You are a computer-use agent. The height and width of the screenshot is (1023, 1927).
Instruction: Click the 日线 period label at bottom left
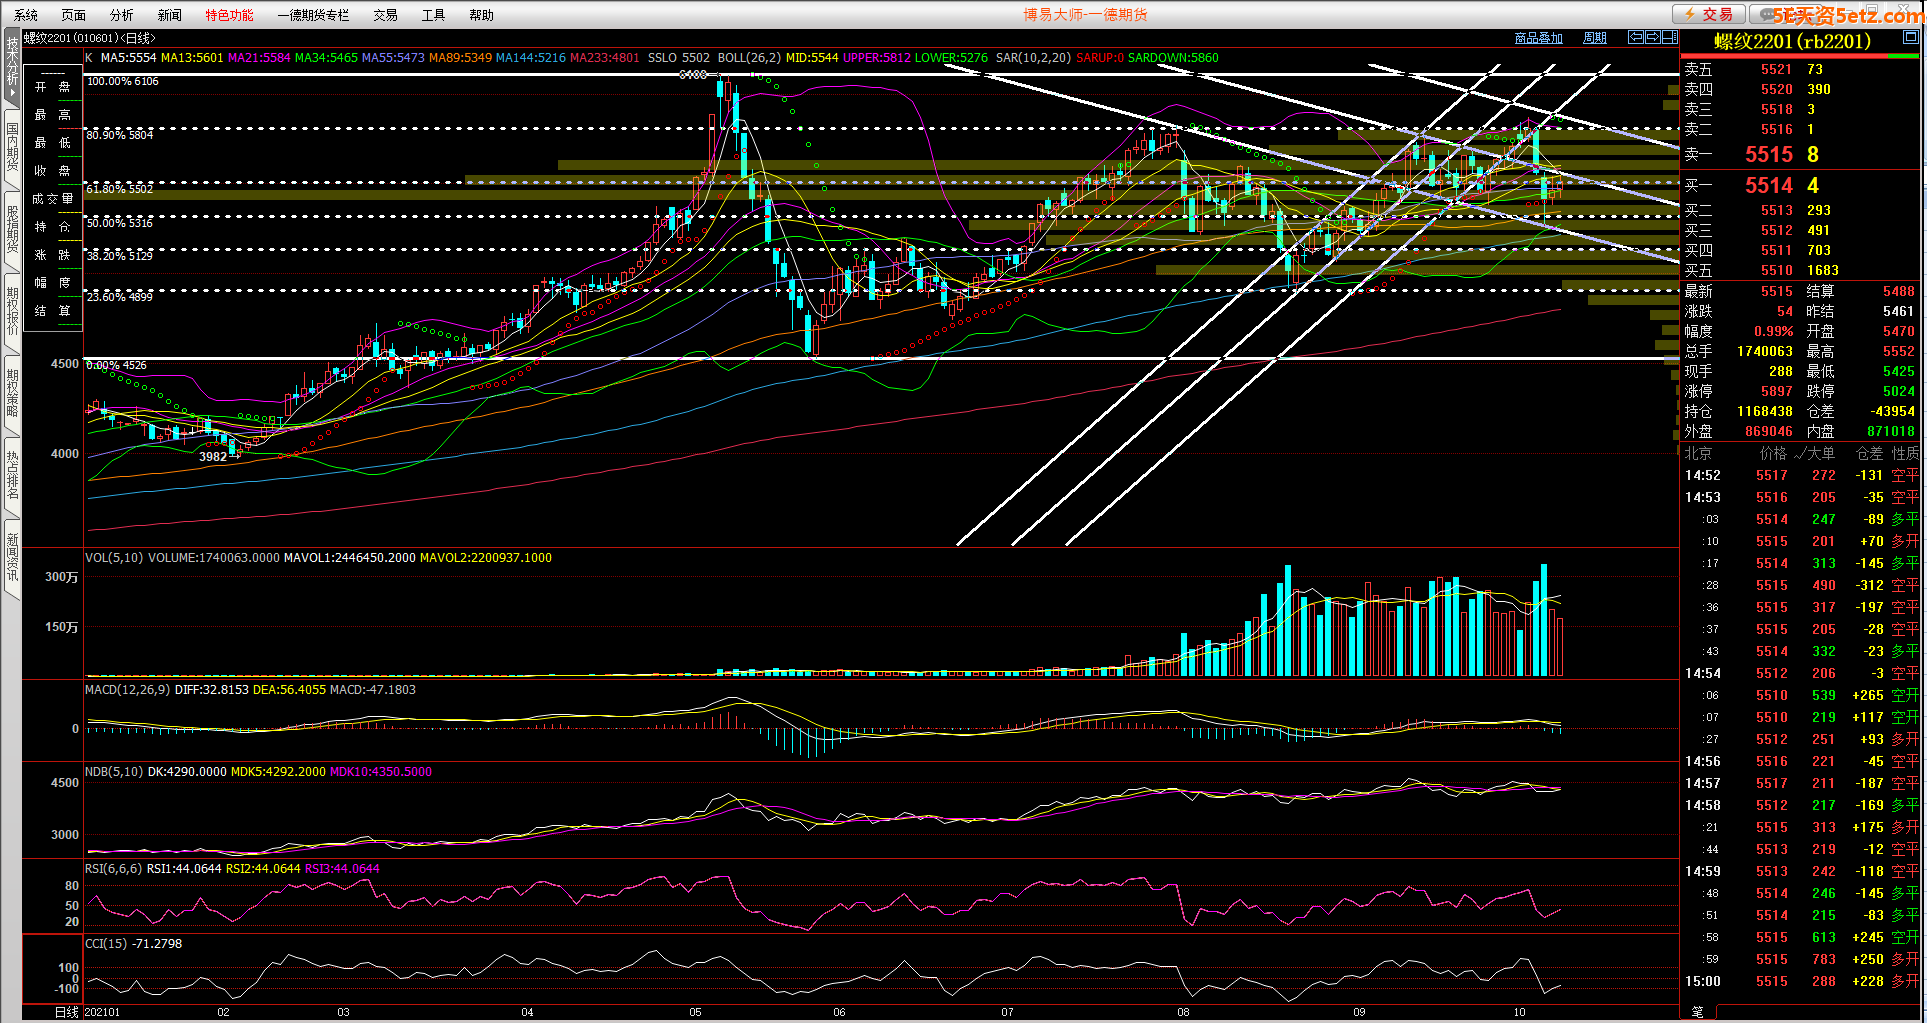tap(66, 1012)
